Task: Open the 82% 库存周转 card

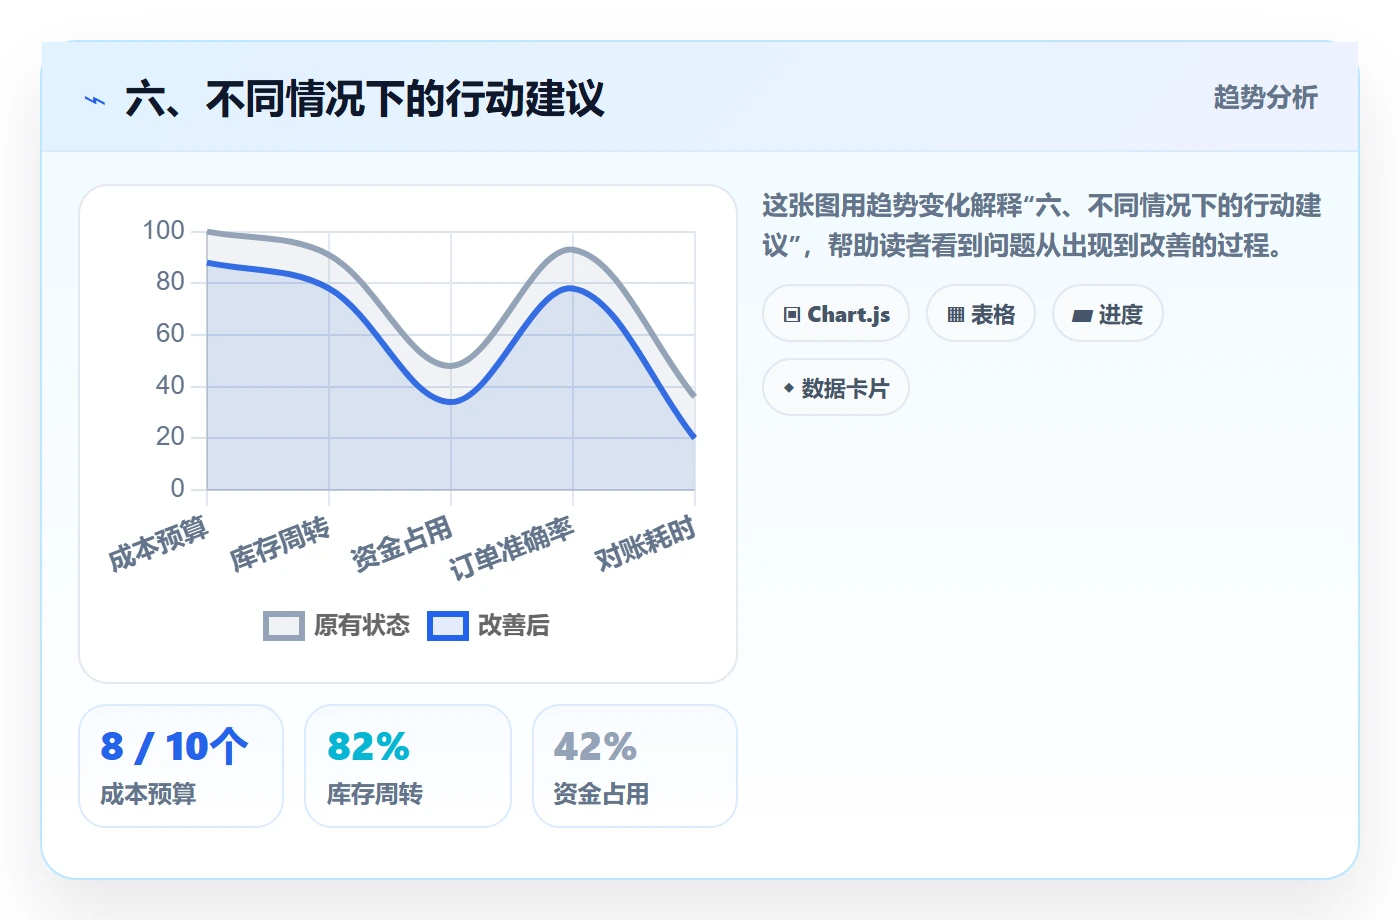Action: (x=408, y=766)
